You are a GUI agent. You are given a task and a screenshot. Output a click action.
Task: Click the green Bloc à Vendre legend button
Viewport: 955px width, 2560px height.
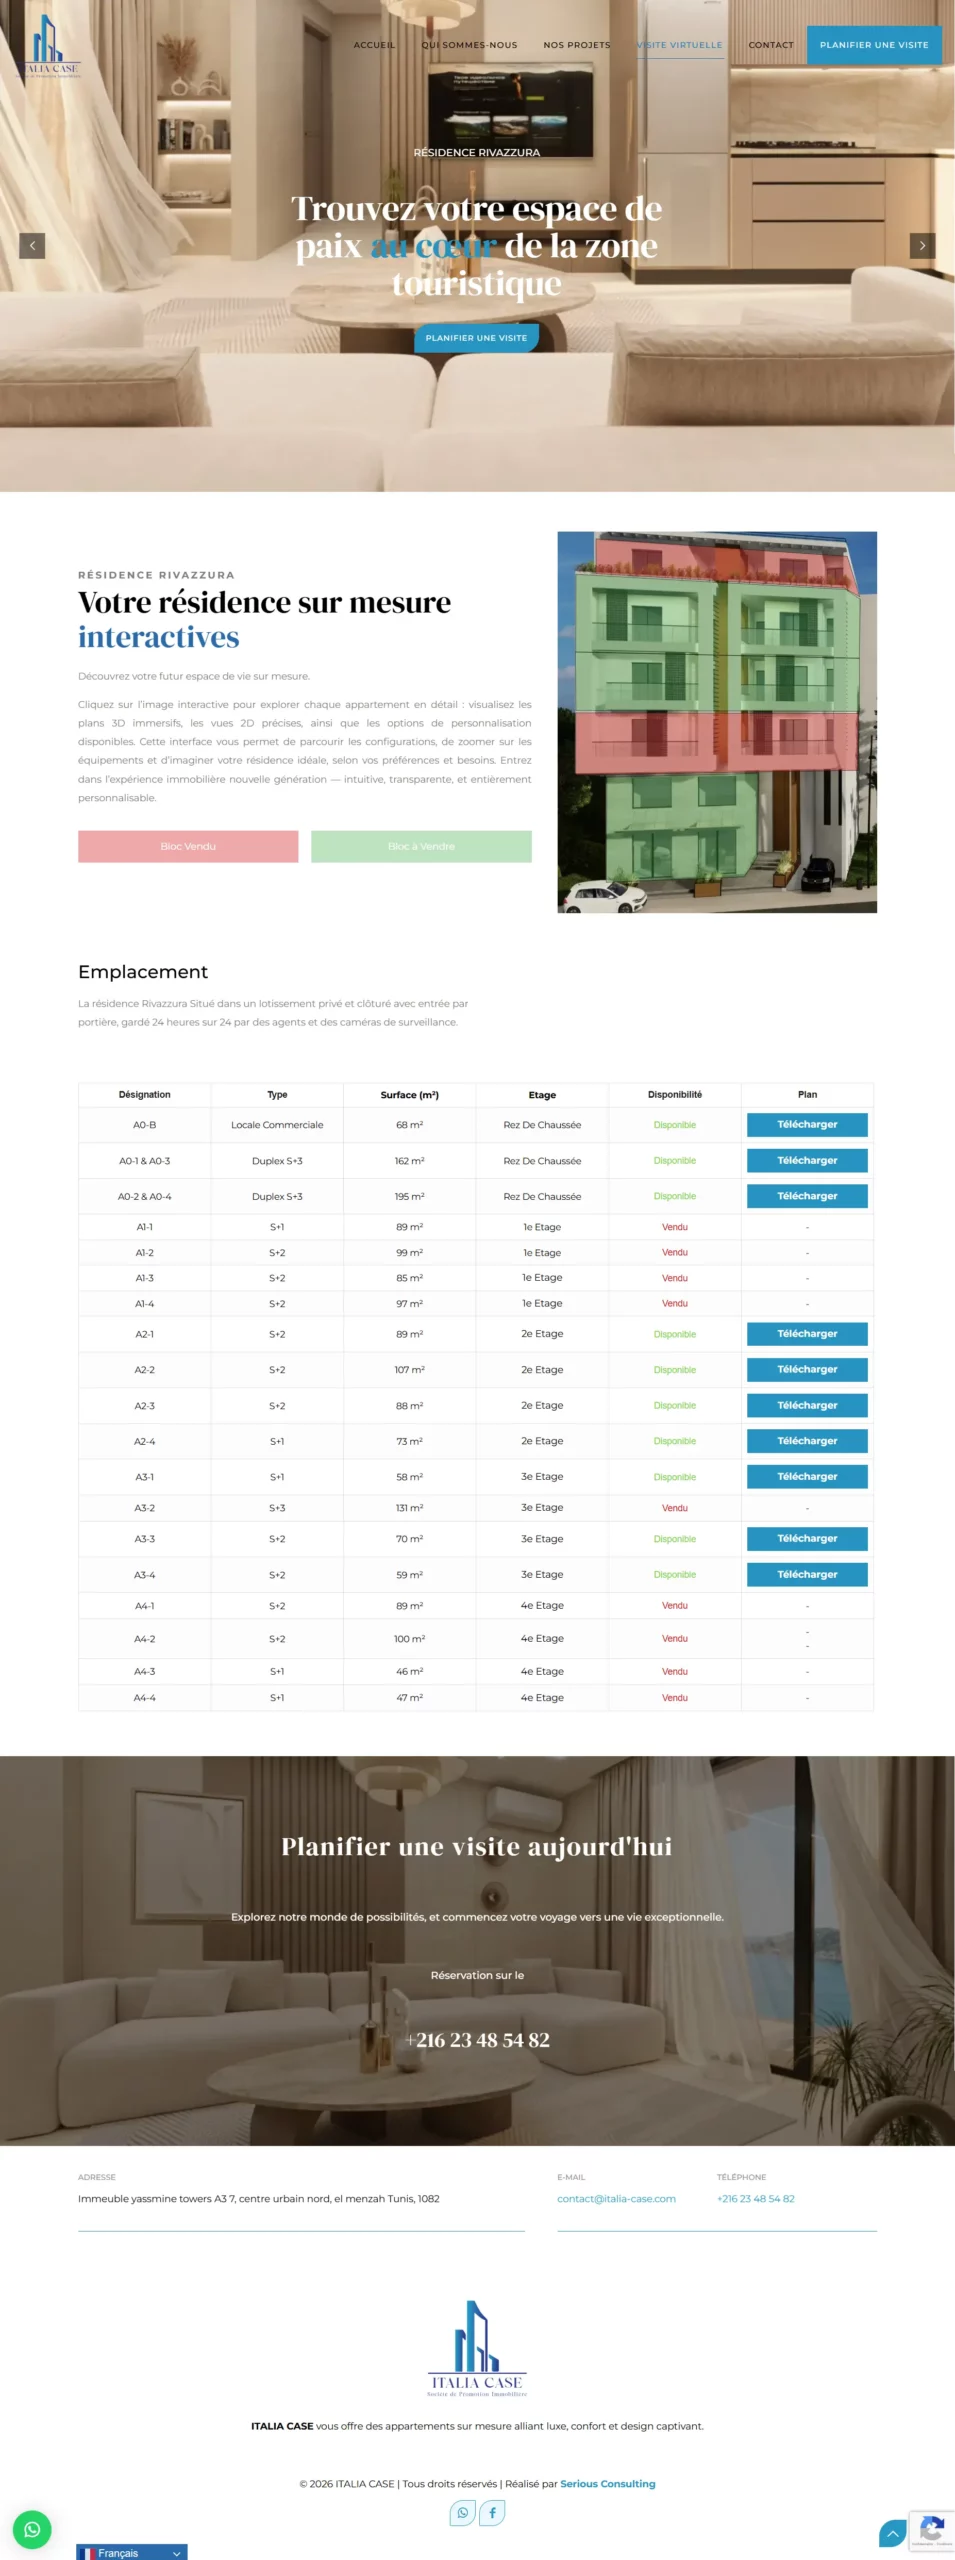[421, 846]
